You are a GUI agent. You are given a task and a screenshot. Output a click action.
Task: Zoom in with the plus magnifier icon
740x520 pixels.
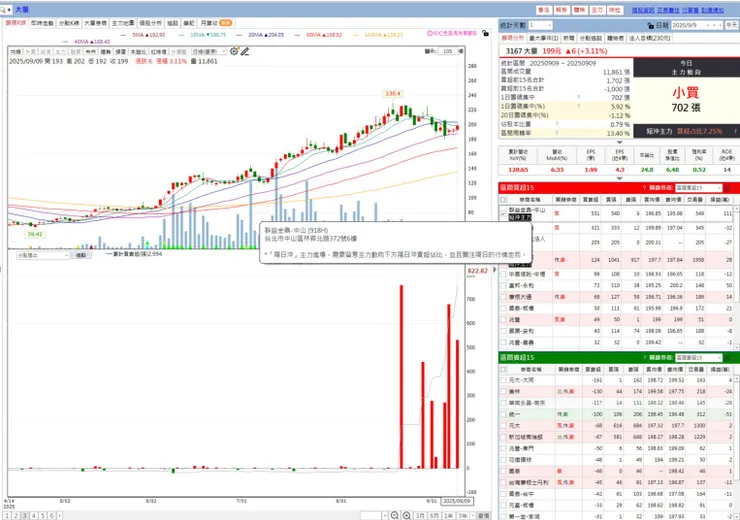406,515
